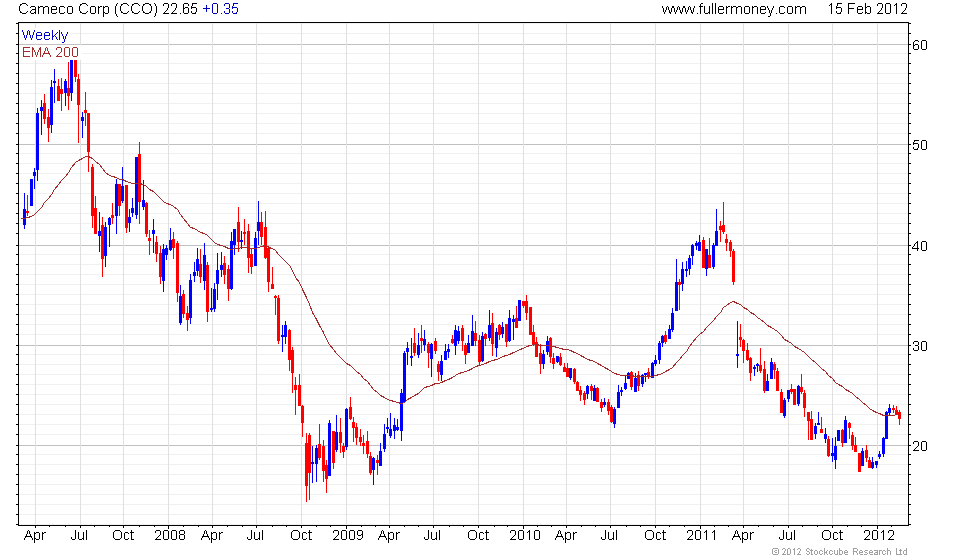
Task: Click the last Oct label before 2012
Action: 831,535
